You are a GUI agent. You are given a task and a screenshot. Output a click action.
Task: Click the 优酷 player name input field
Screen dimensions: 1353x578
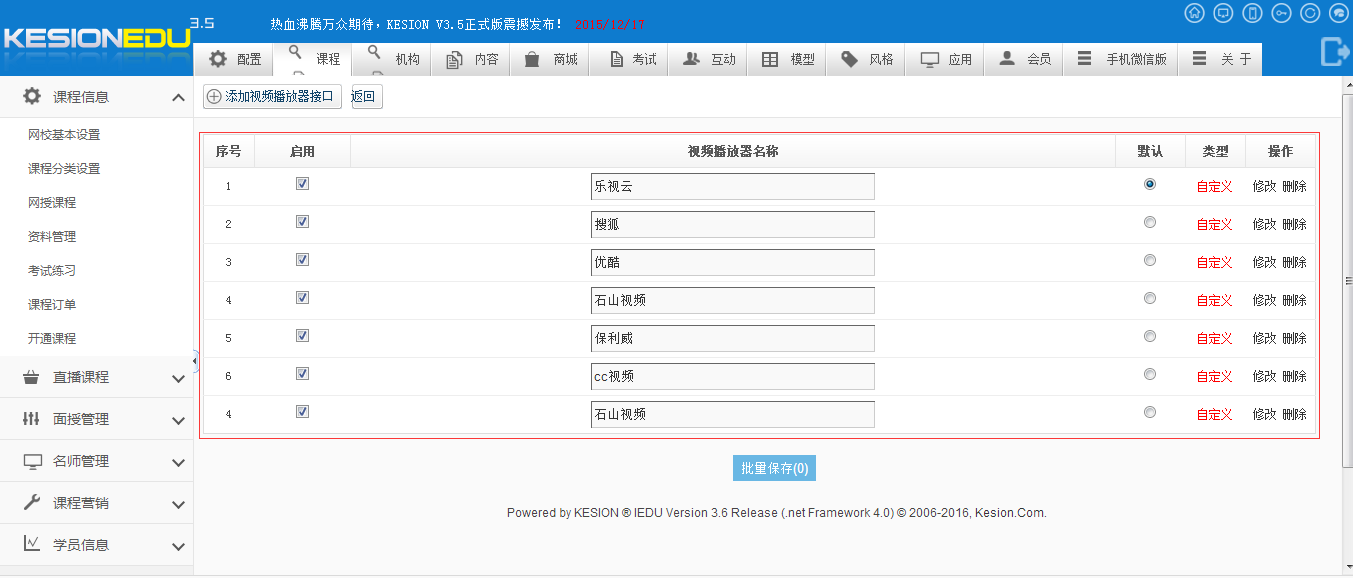point(732,262)
